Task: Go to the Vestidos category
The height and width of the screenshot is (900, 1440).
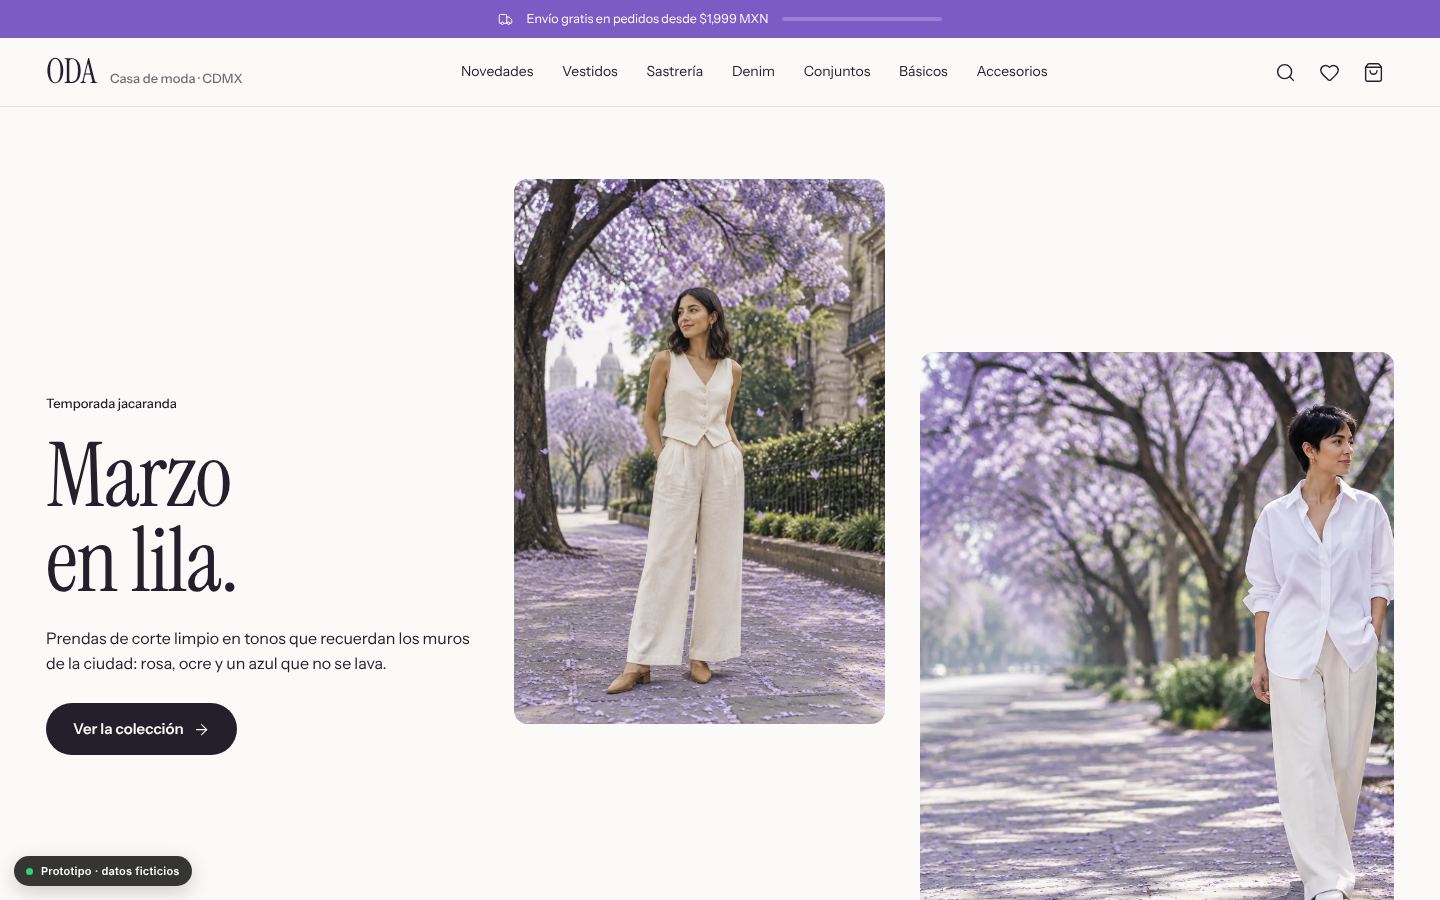Action: [x=590, y=72]
